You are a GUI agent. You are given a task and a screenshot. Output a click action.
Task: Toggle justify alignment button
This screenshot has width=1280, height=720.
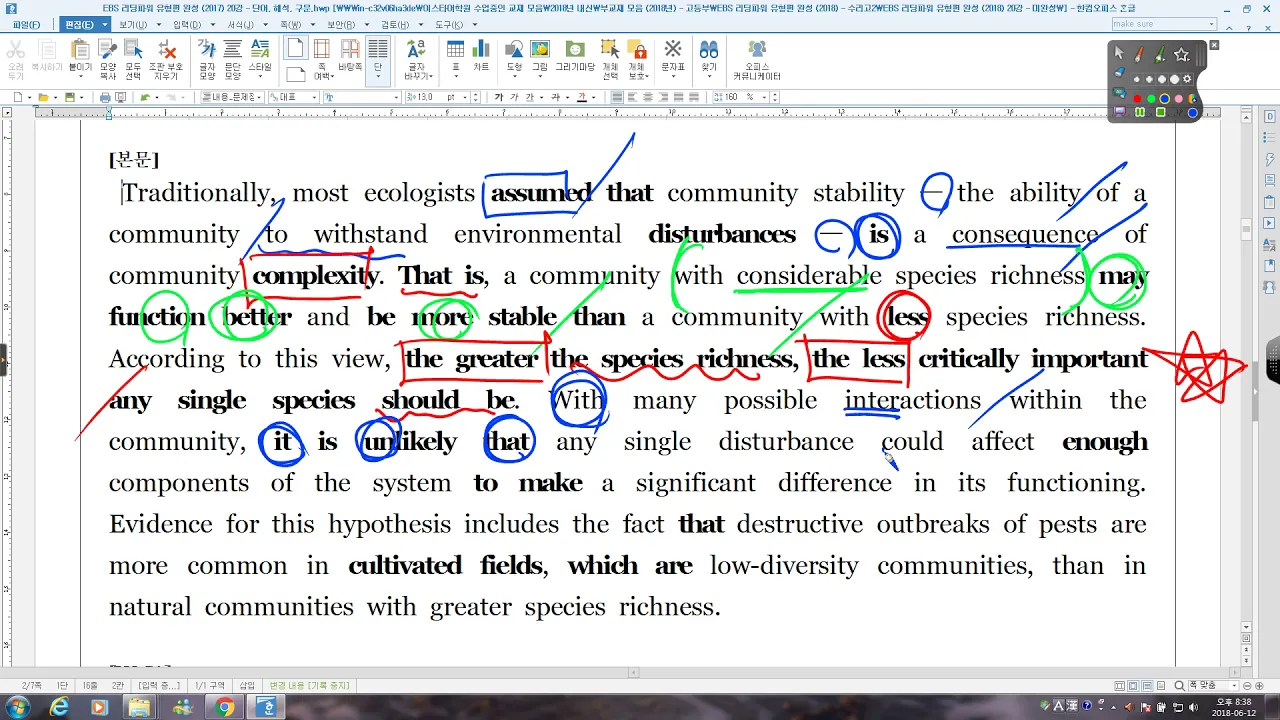[617, 97]
